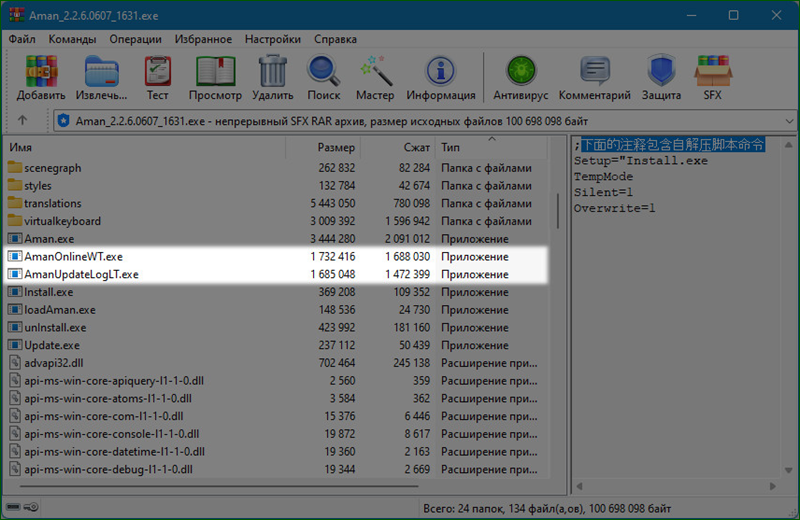Show archive Информация icon
Screen dimensions: 800x520
tap(440, 71)
